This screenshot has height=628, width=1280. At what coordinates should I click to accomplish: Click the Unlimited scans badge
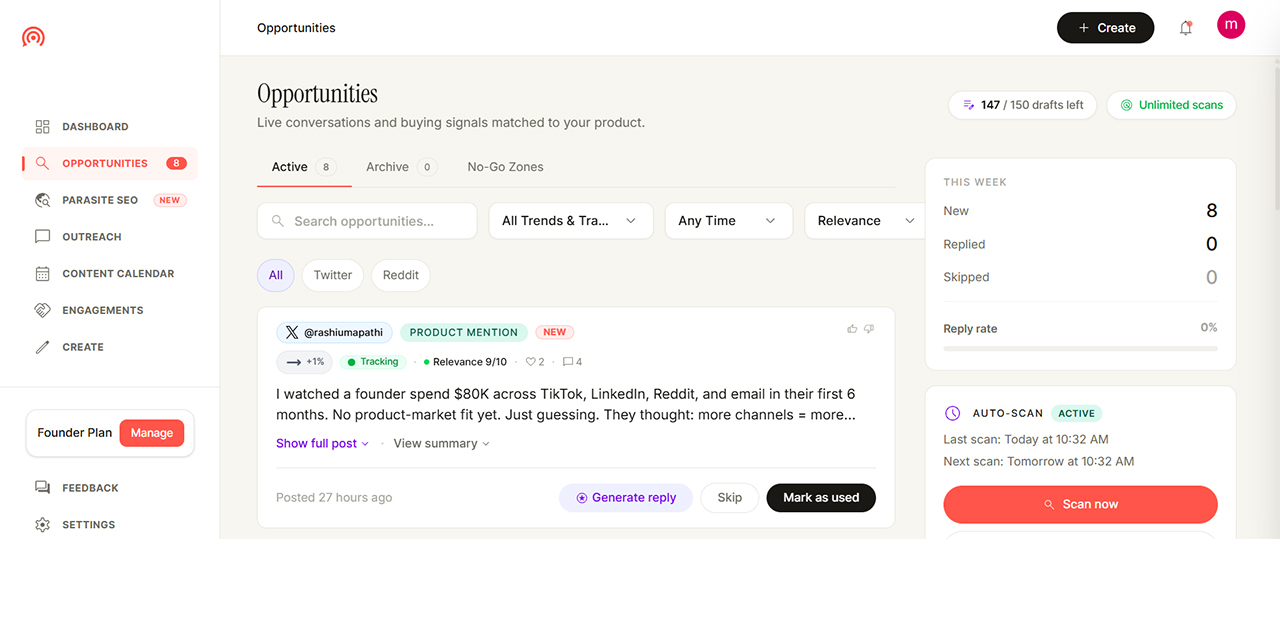click(1171, 105)
